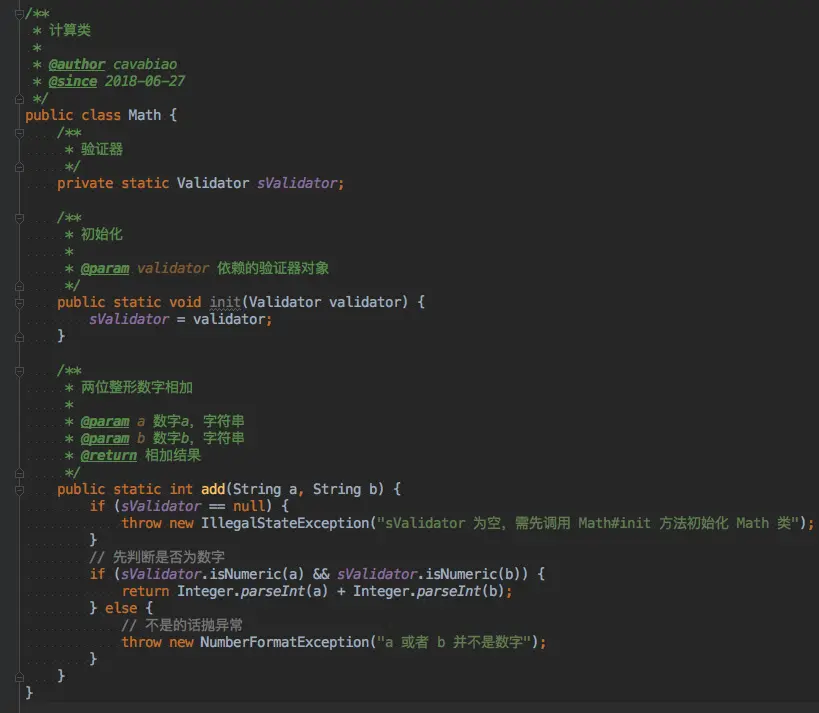Image resolution: width=819 pixels, height=713 pixels.
Task: Collapse the init method's Javadoc comment
Action: point(18,218)
